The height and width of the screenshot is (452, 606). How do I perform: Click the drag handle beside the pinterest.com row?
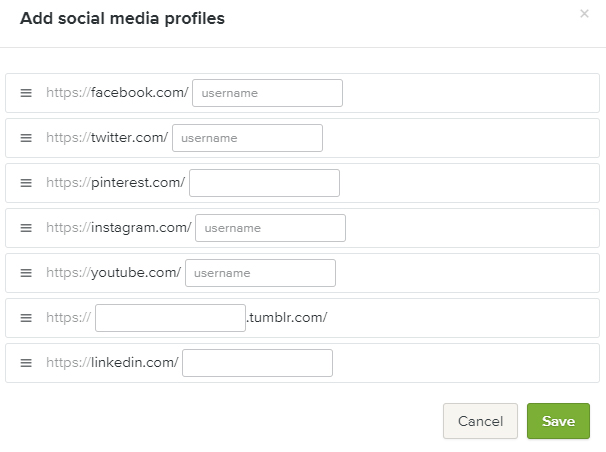coord(26,183)
